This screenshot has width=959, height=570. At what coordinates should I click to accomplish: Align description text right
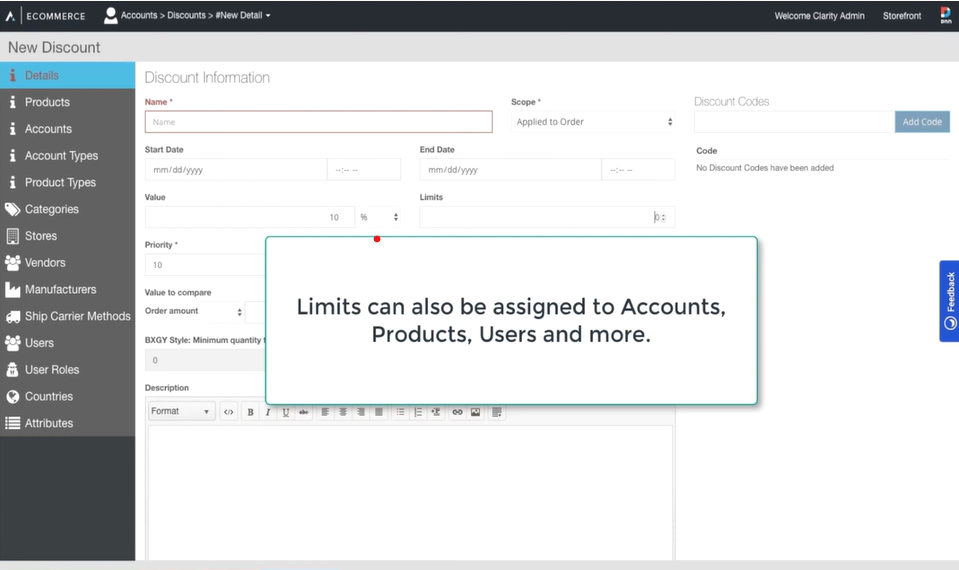[361, 412]
